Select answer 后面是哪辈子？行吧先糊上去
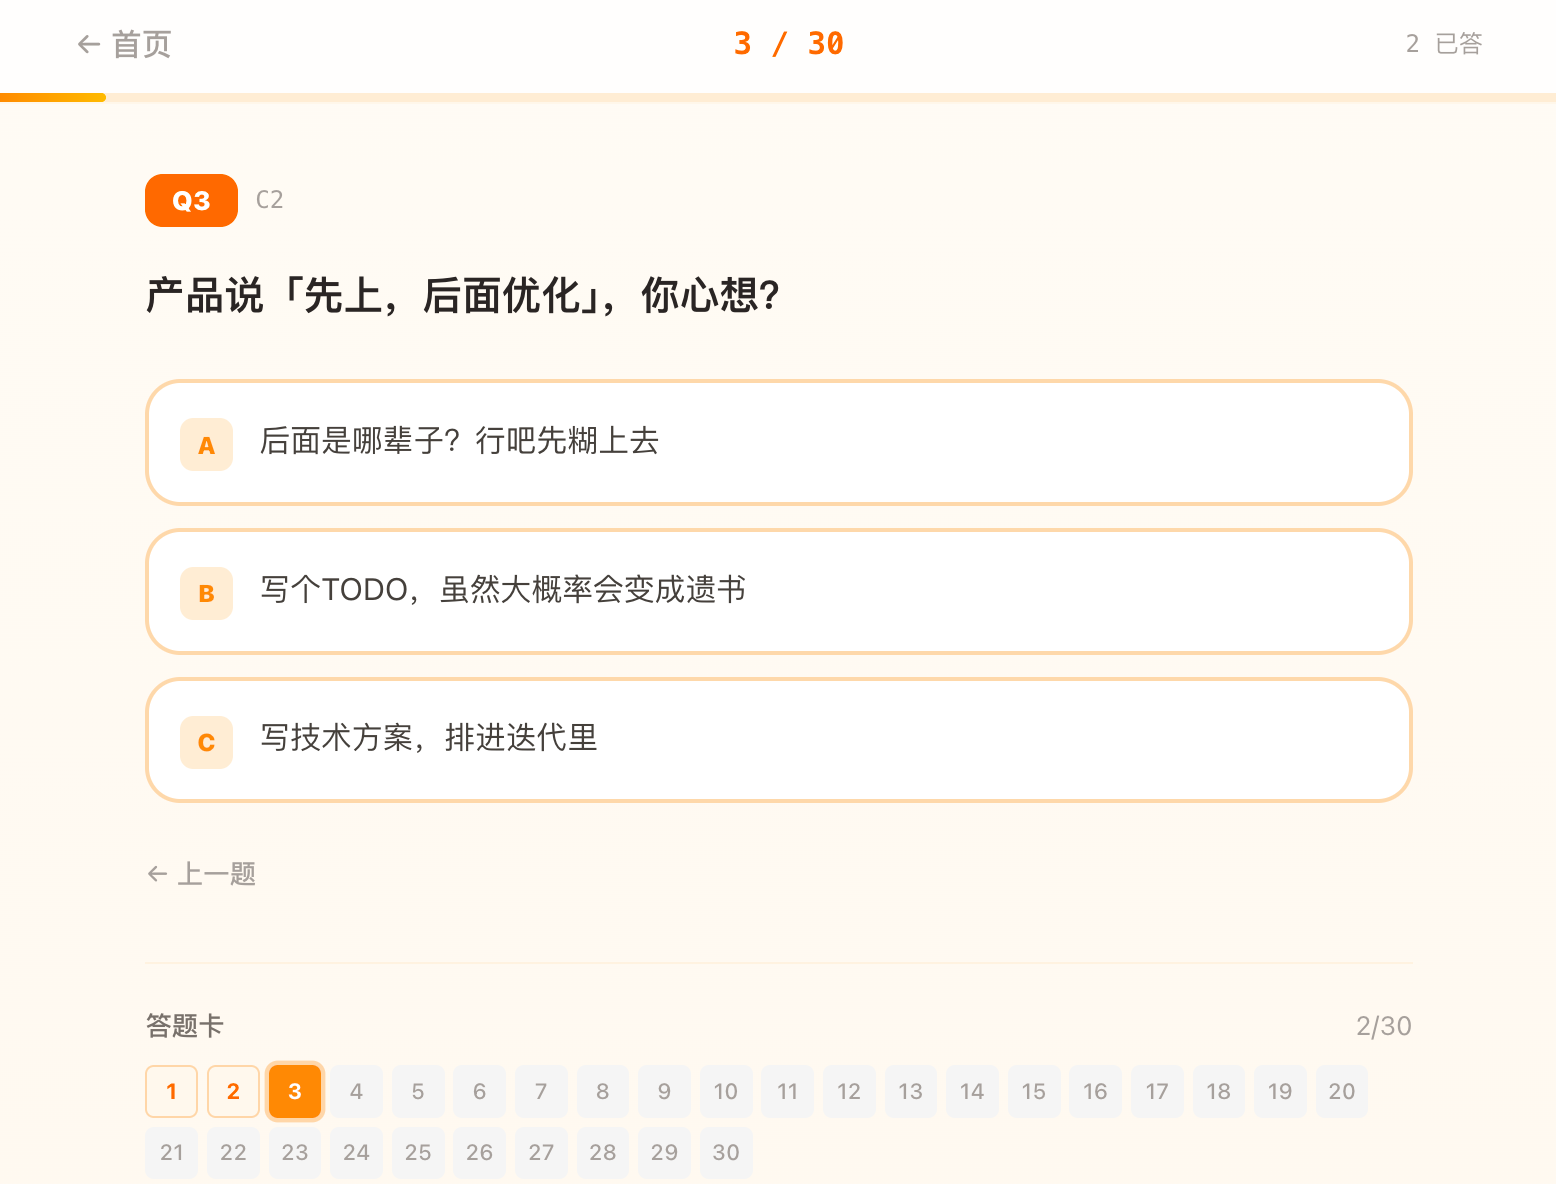This screenshot has height=1184, width=1556. (x=778, y=442)
